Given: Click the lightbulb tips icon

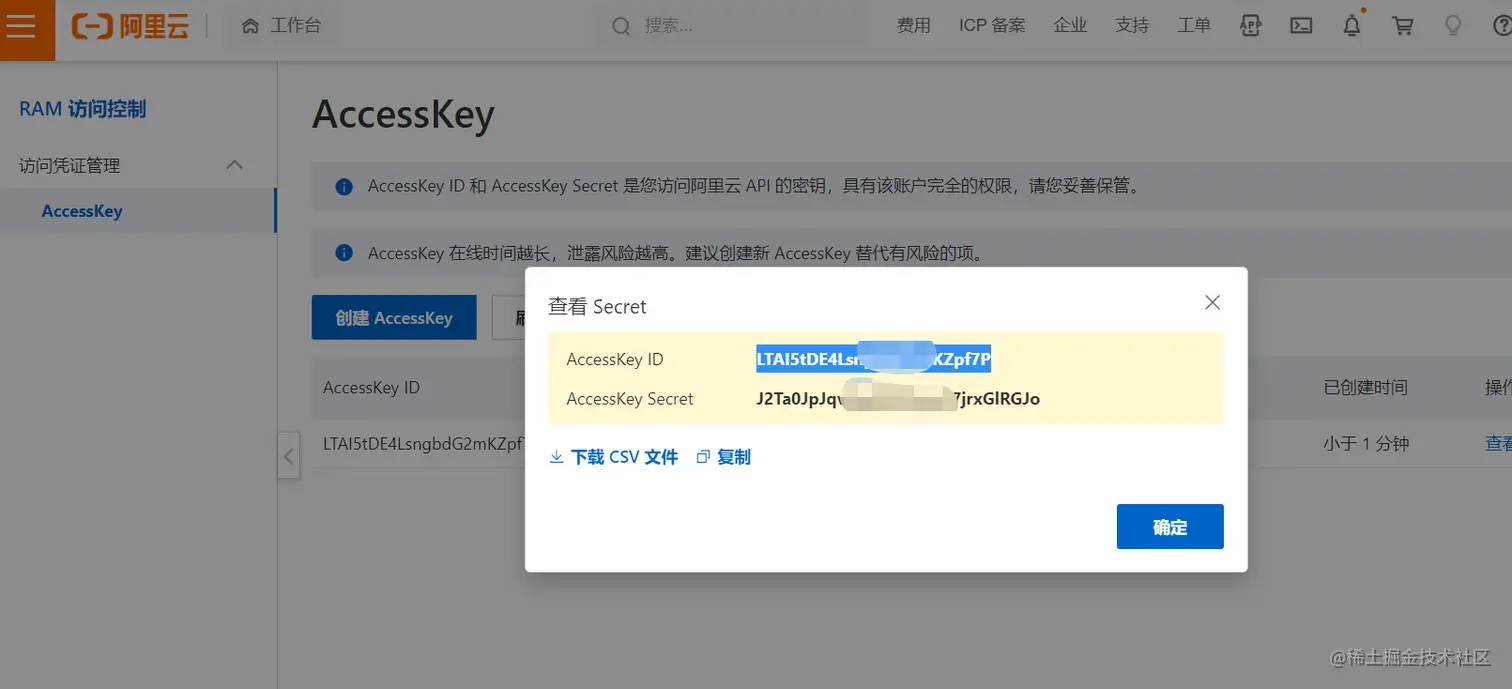Looking at the screenshot, I should coord(1454,26).
